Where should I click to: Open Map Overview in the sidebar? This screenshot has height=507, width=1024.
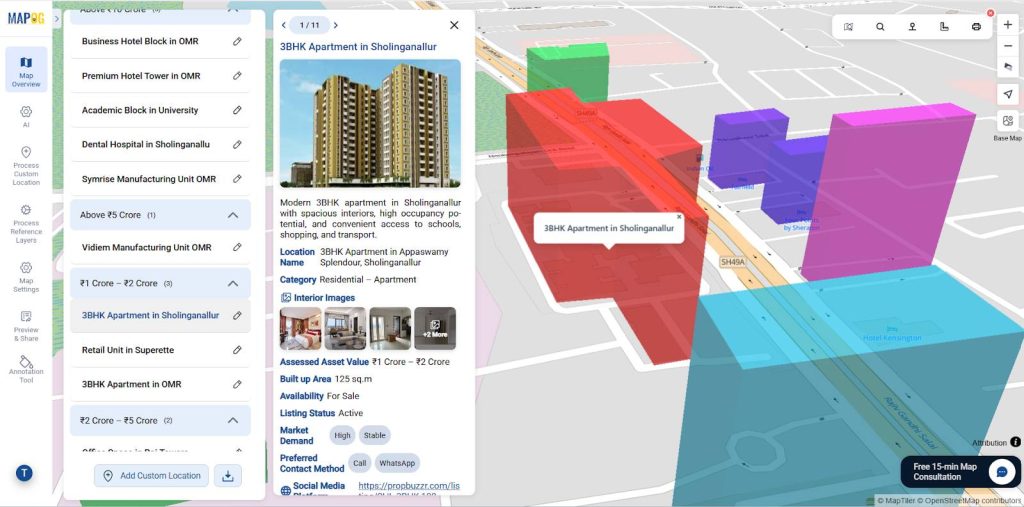tap(26, 69)
